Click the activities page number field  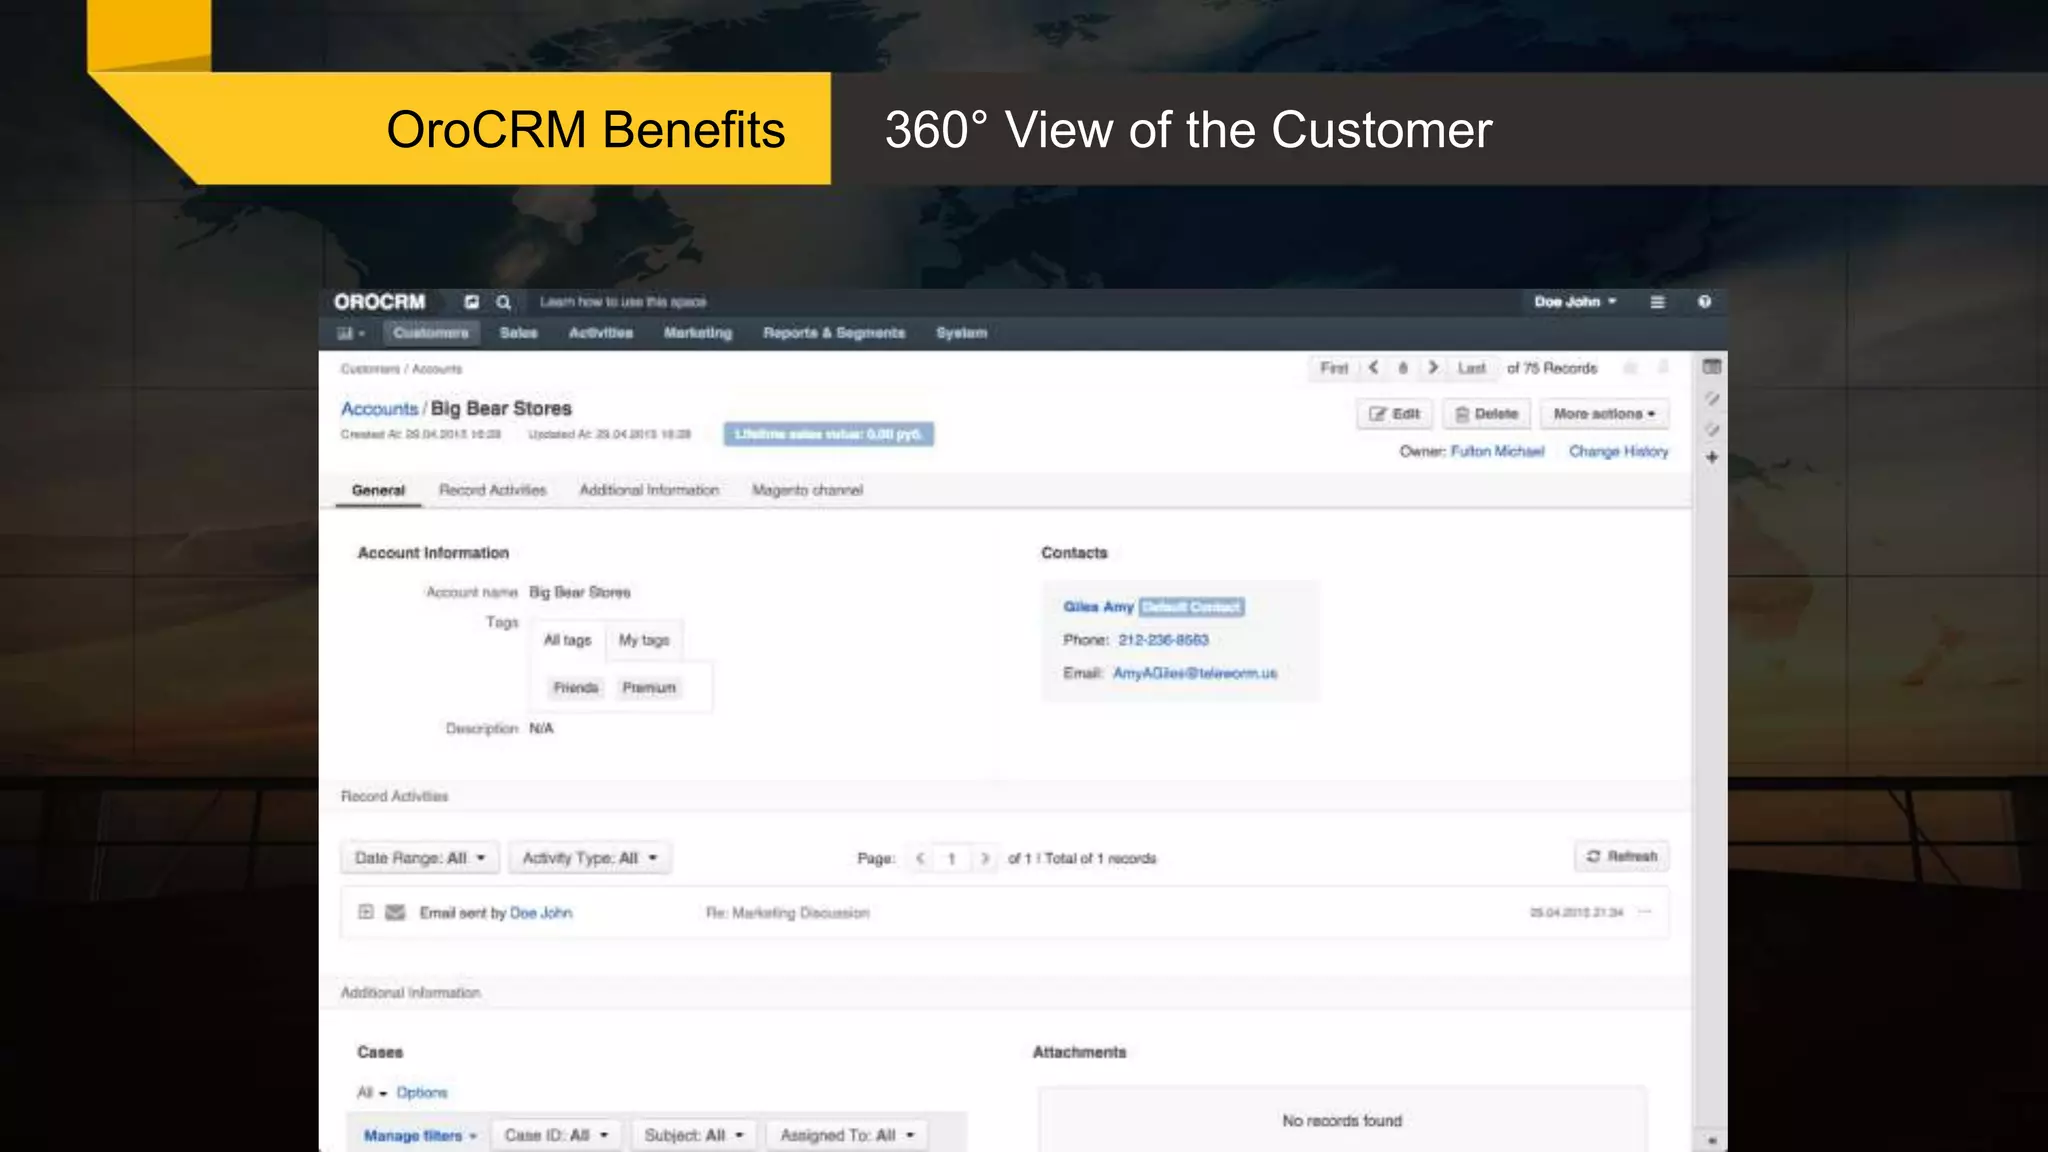point(952,858)
